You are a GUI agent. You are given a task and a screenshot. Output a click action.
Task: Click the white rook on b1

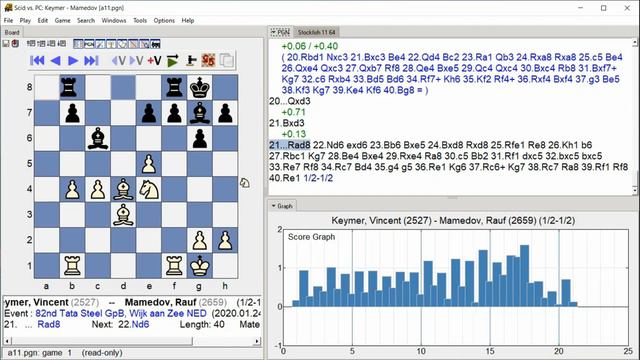click(x=72, y=265)
